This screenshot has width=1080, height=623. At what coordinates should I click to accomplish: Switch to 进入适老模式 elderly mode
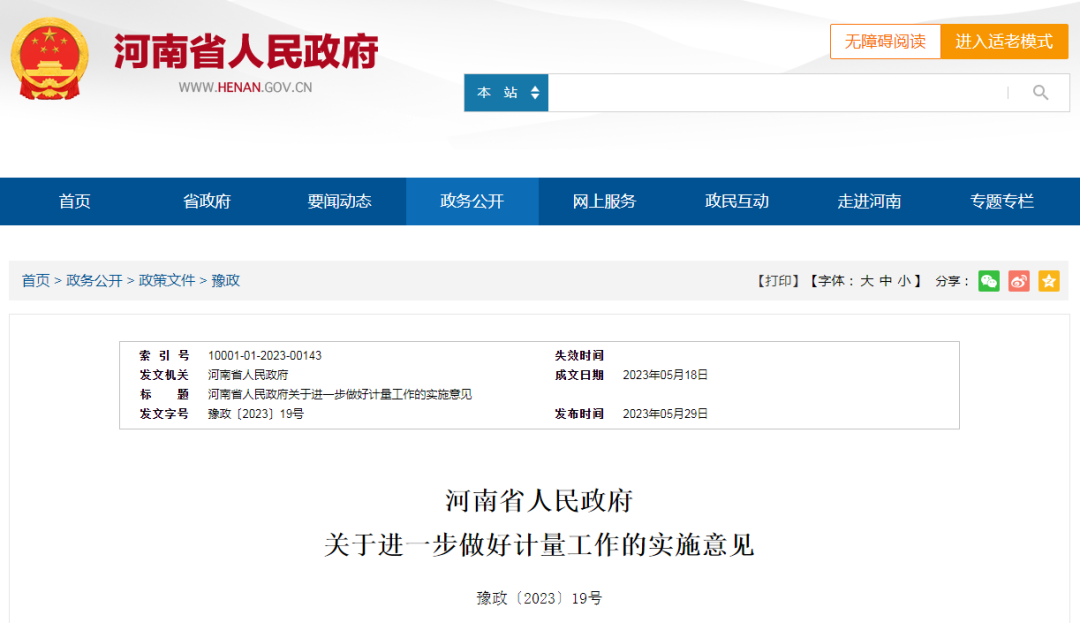coord(1004,42)
